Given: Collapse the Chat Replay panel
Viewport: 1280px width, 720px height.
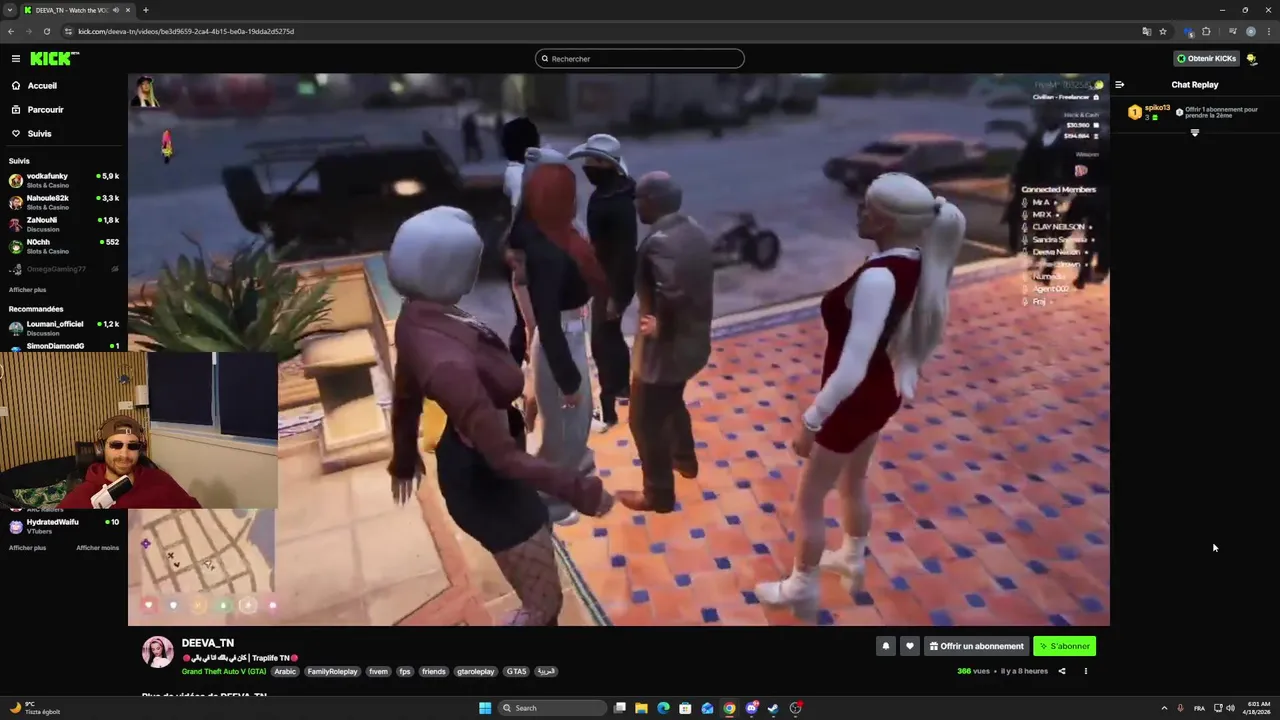Looking at the screenshot, I should (x=1120, y=85).
